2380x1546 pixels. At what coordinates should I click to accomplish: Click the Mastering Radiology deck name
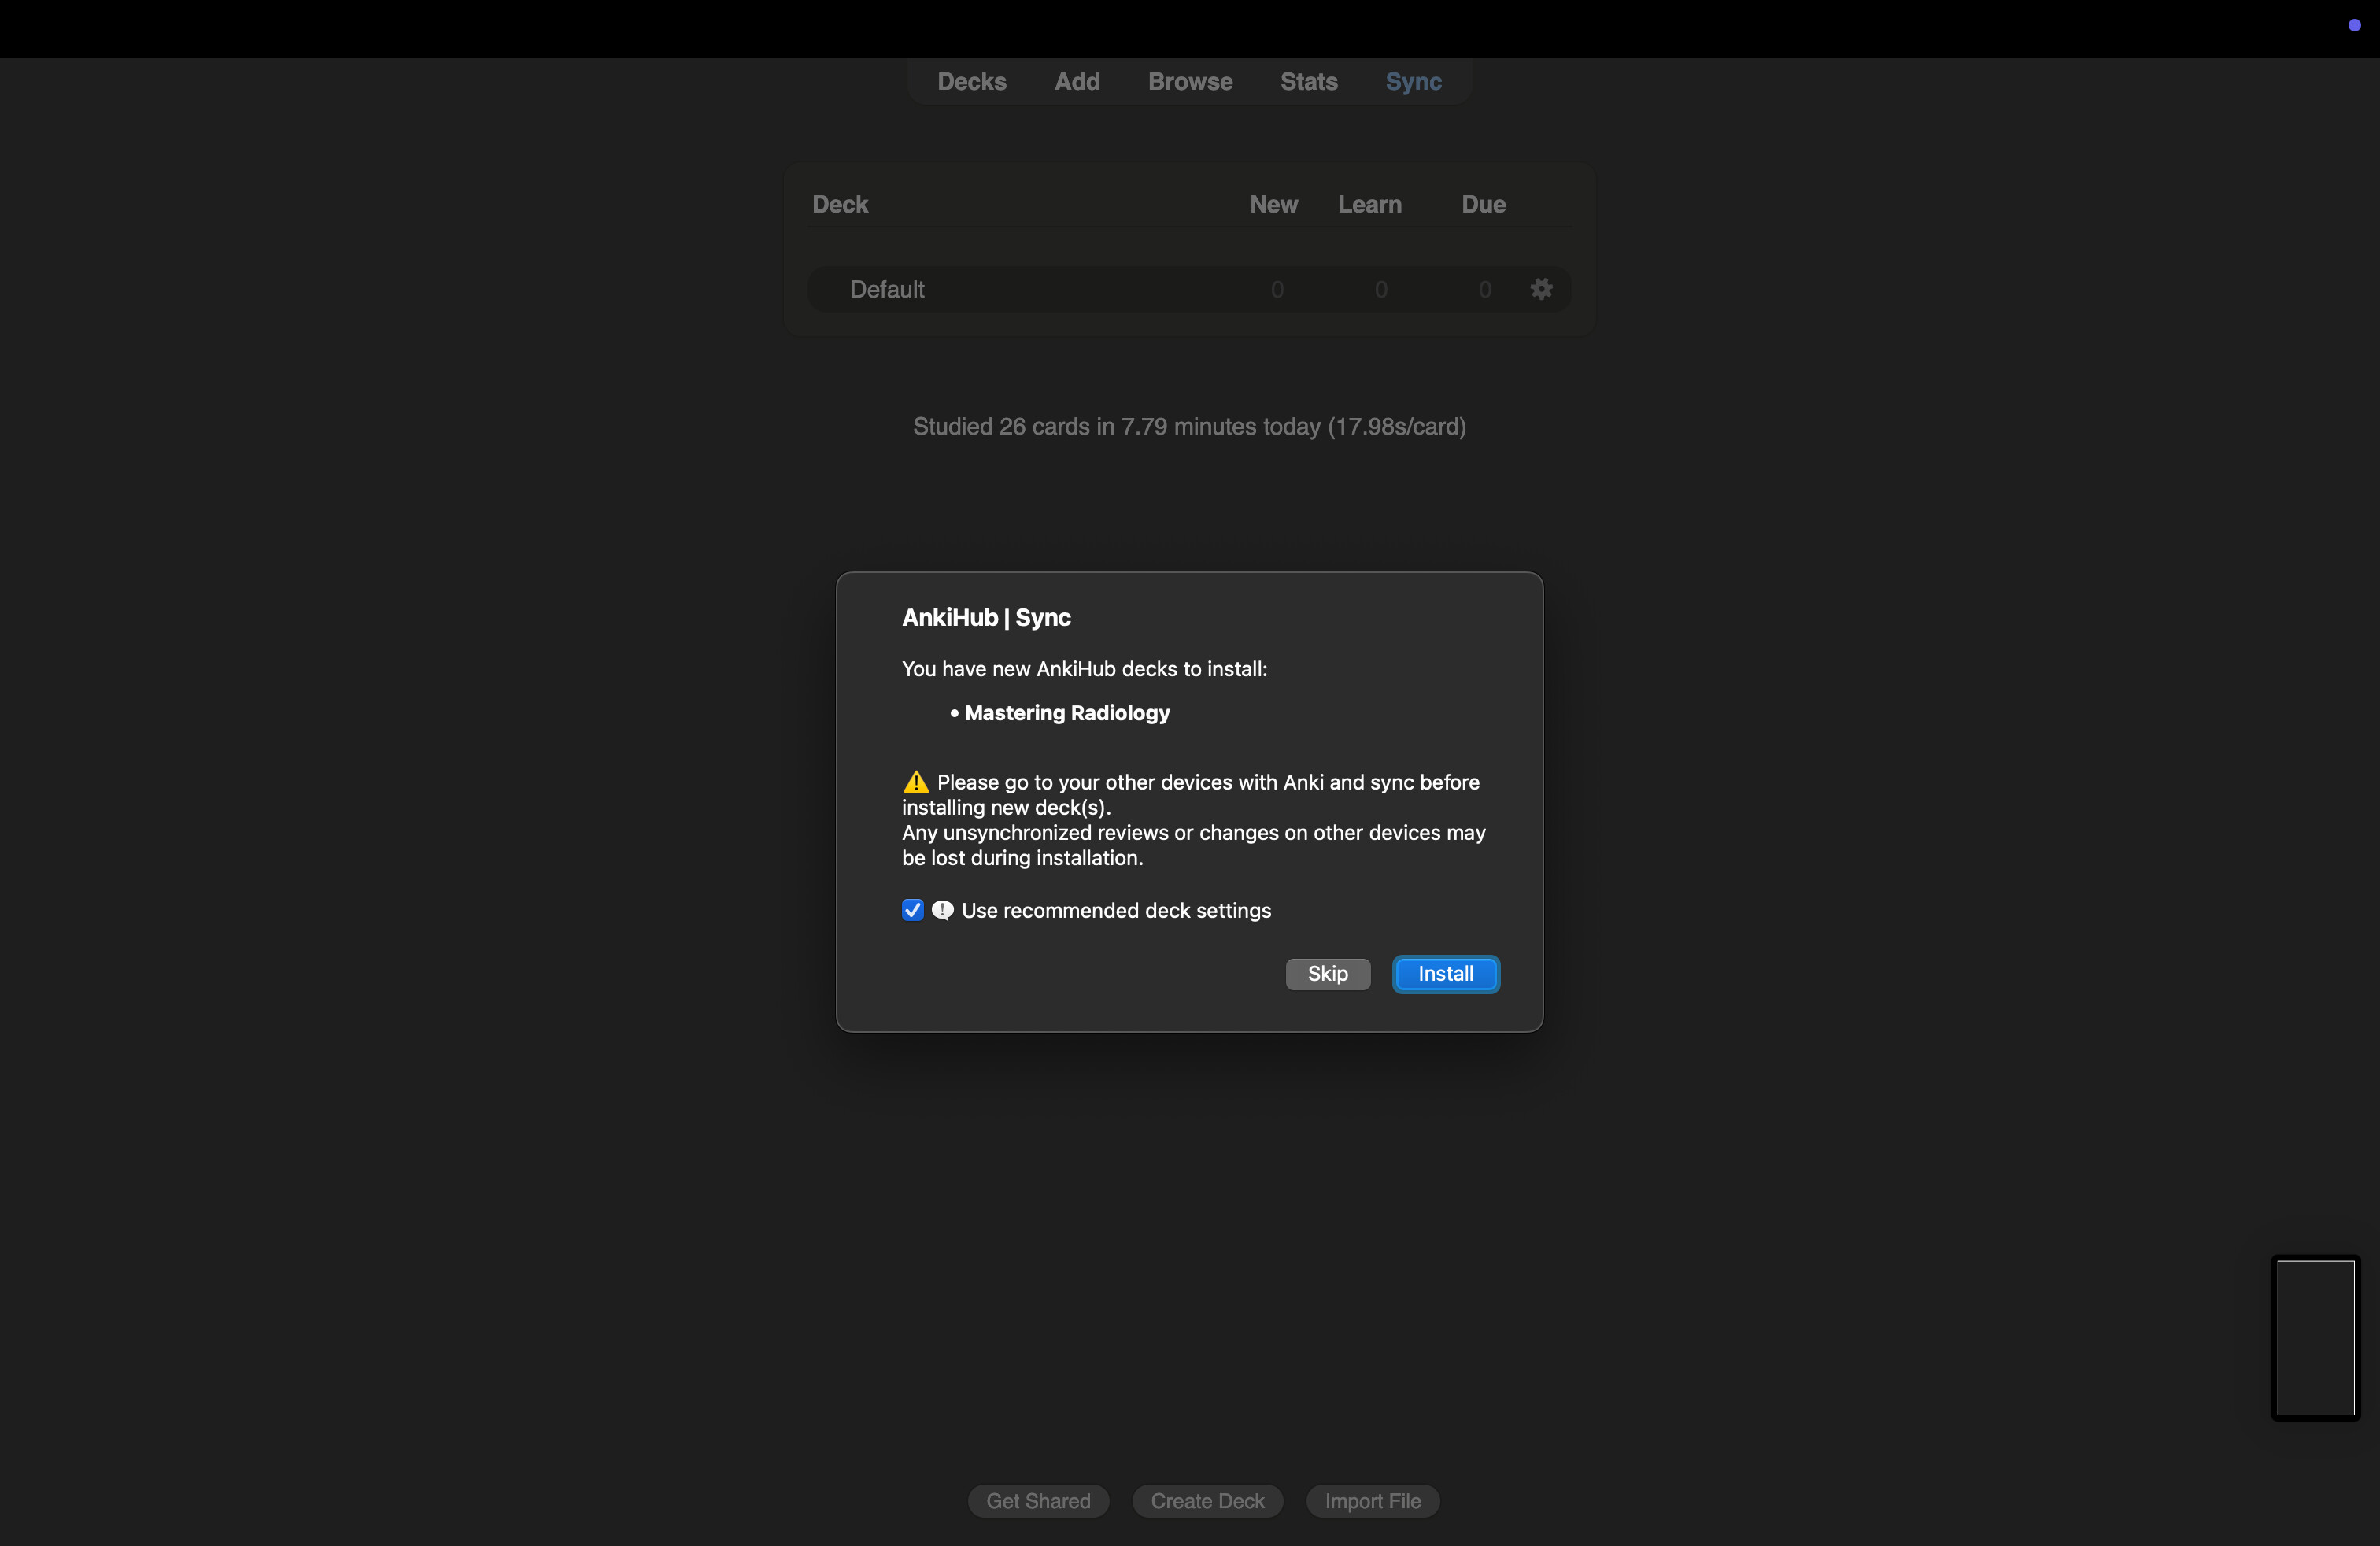tap(1066, 713)
